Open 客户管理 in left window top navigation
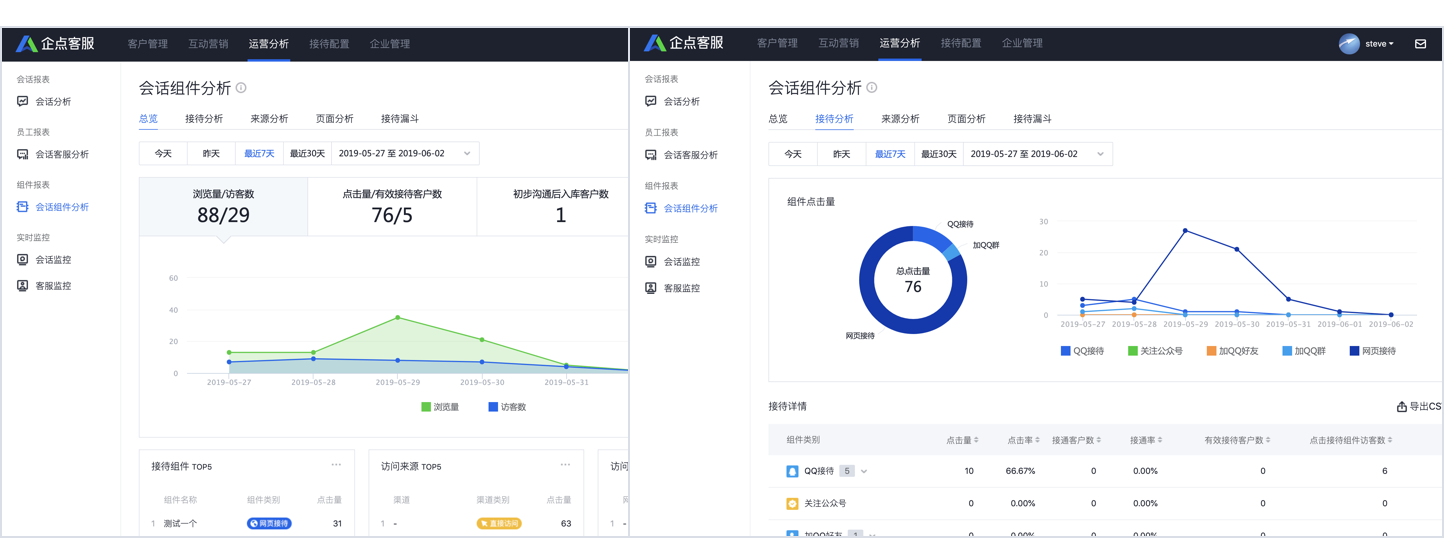The width and height of the screenshot is (1444, 538). click(x=148, y=44)
